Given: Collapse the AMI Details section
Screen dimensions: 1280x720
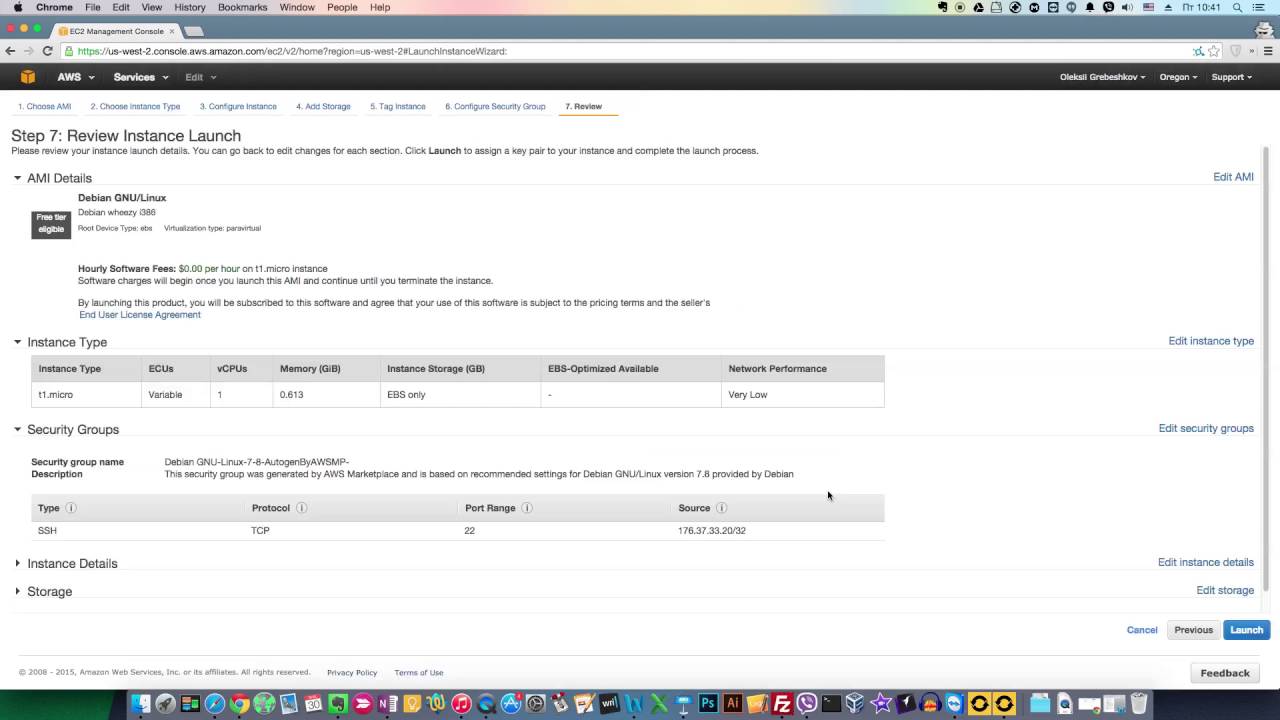Looking at the screenshot, I should [x=17, y=178].
